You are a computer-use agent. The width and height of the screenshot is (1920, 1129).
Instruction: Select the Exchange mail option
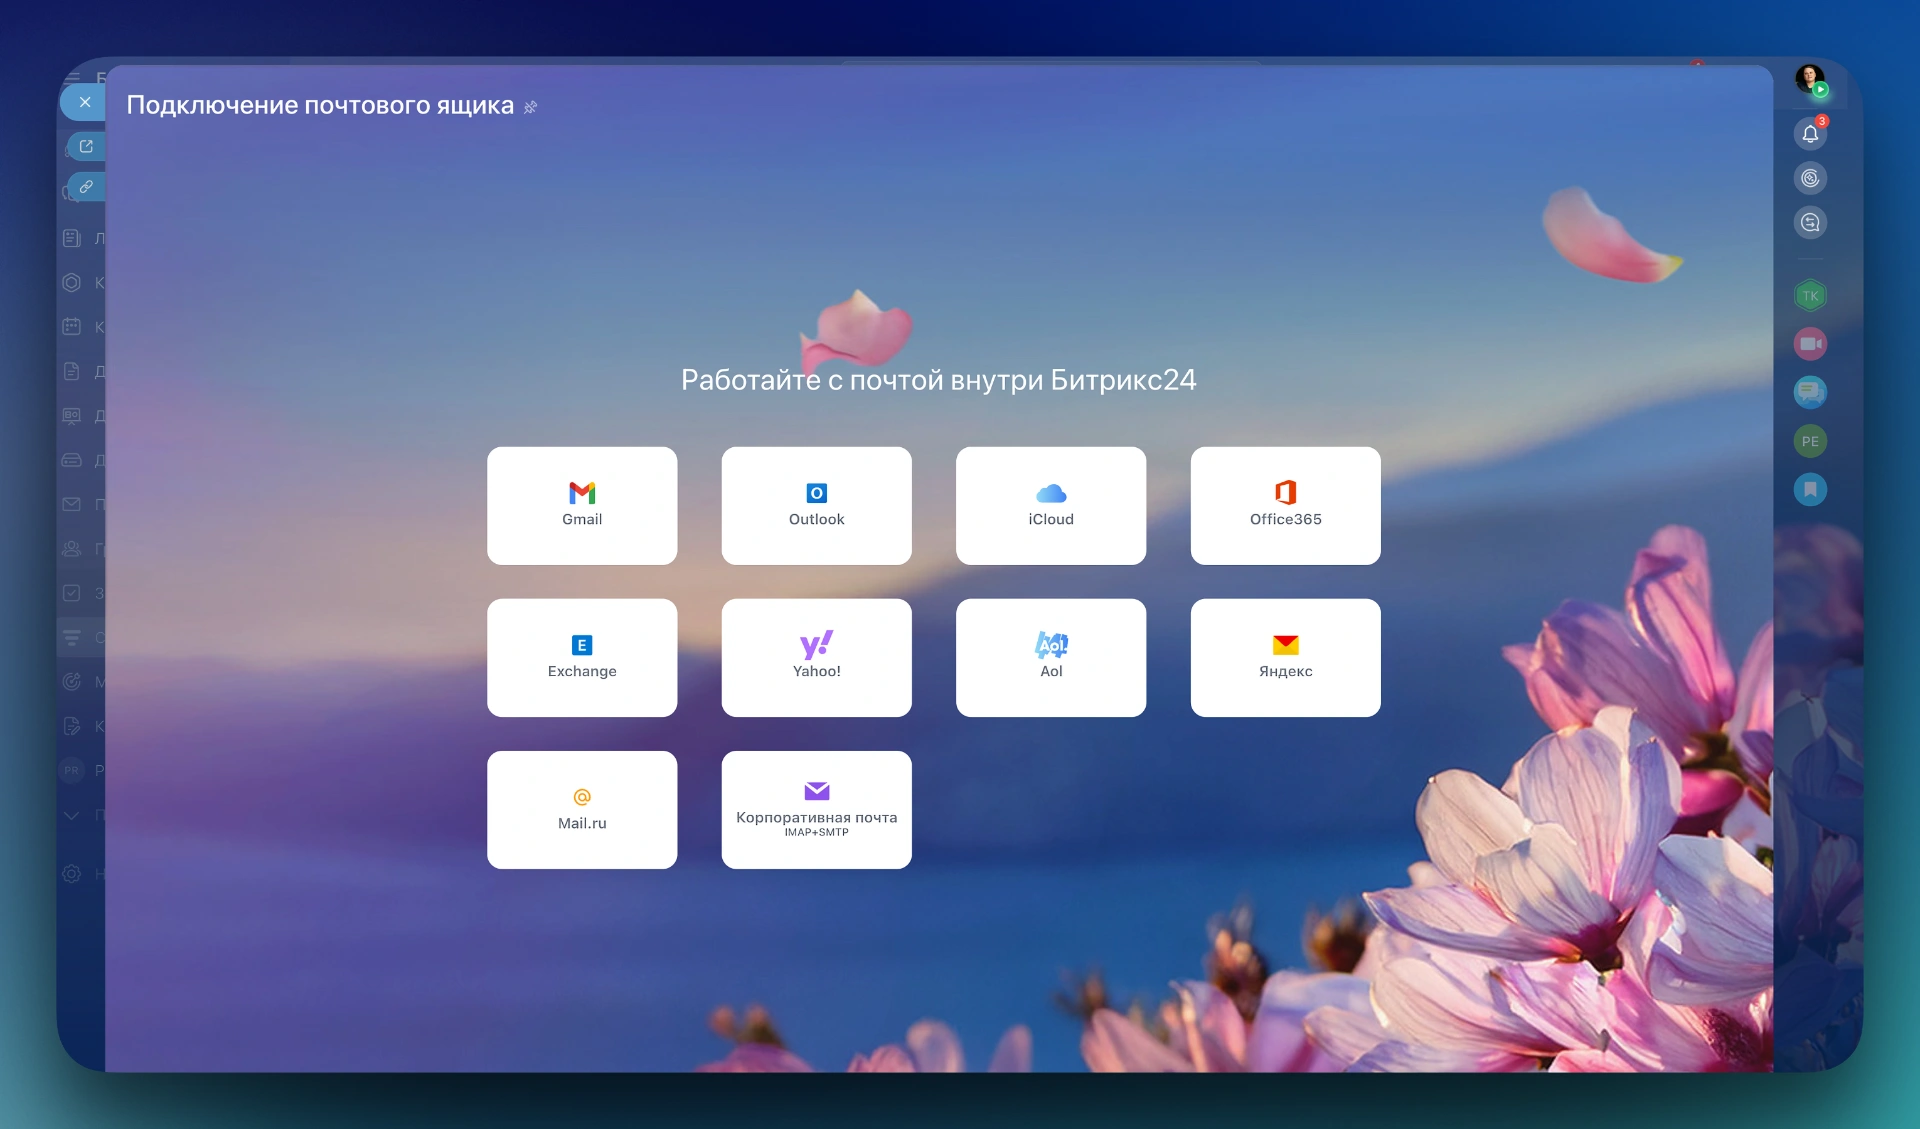coord(582,657)
